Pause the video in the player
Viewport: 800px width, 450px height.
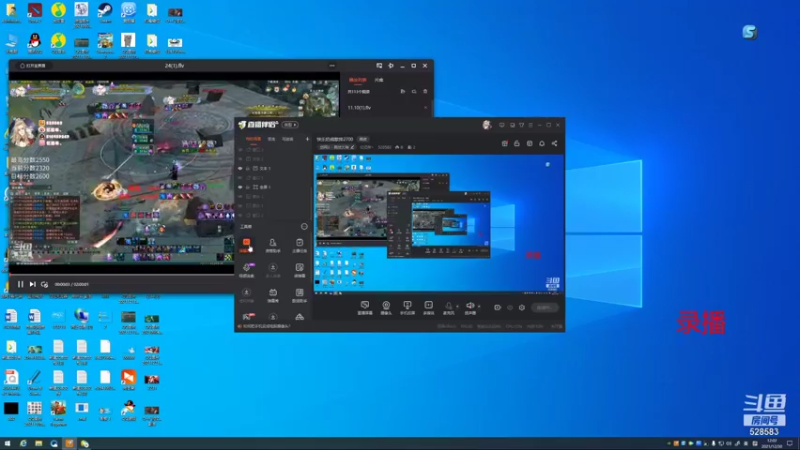(20, 284)
